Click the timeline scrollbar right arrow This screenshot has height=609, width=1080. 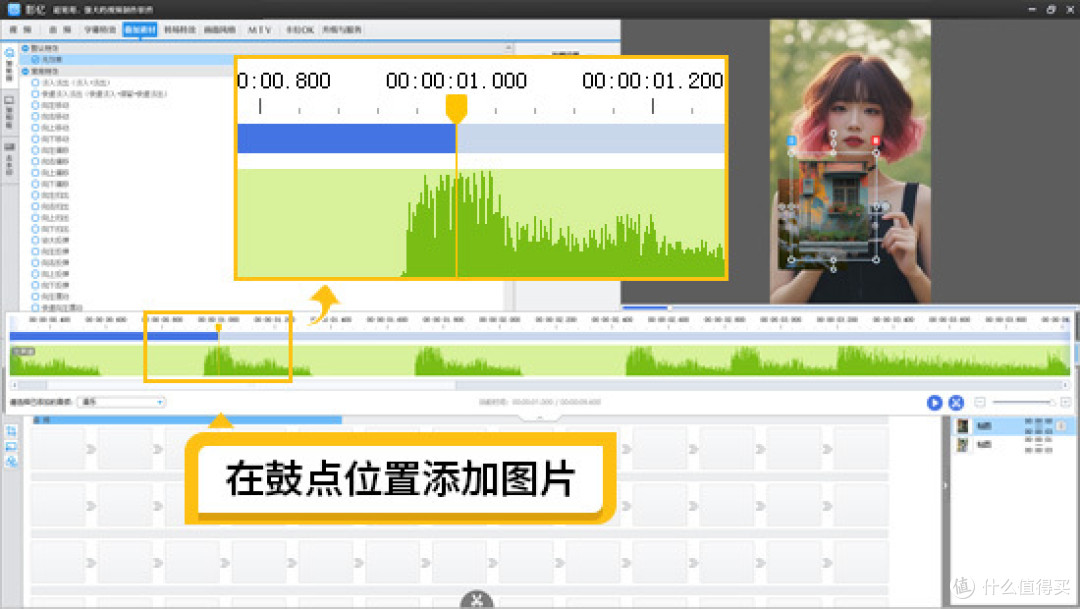pyautogui.click(x=1065, y=385)
